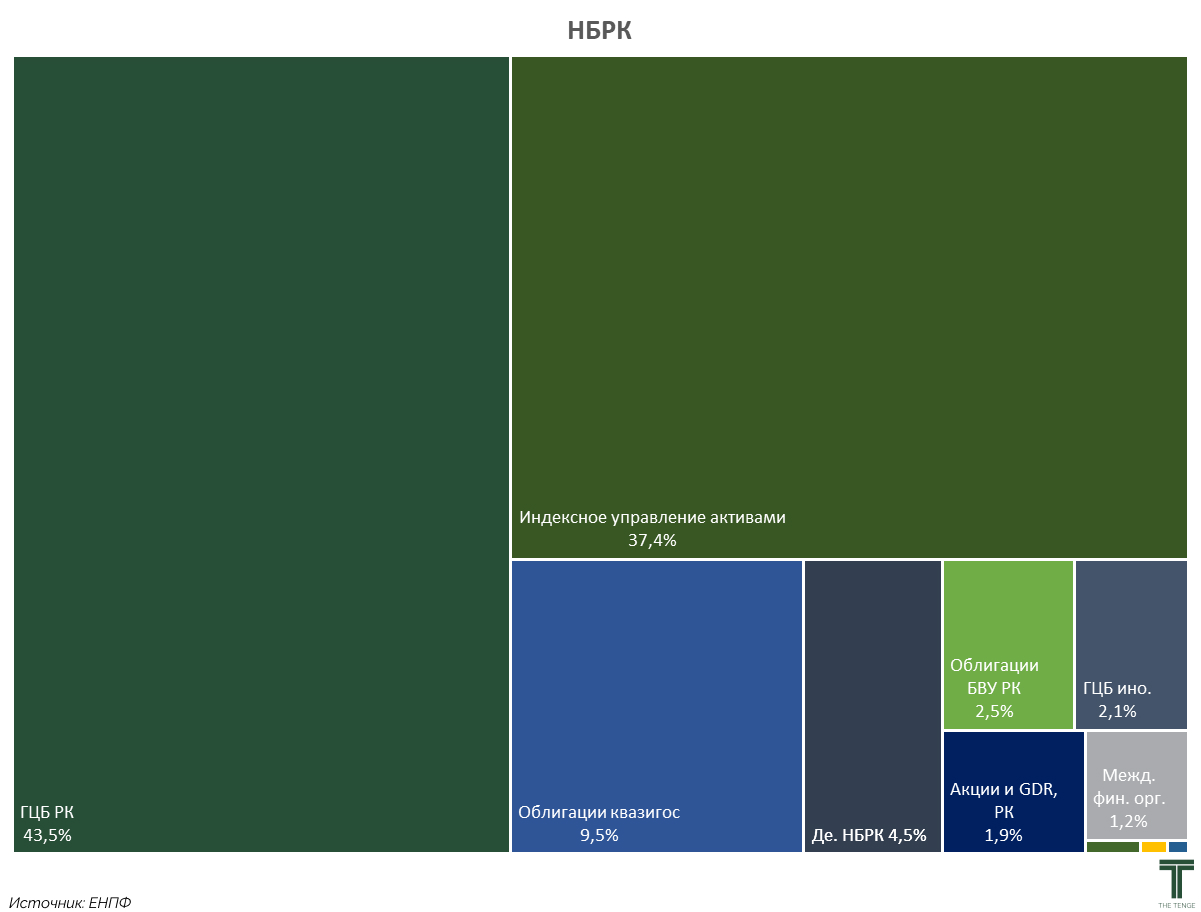Click the small green sliver under Межд. фин. орг.

1112,847
